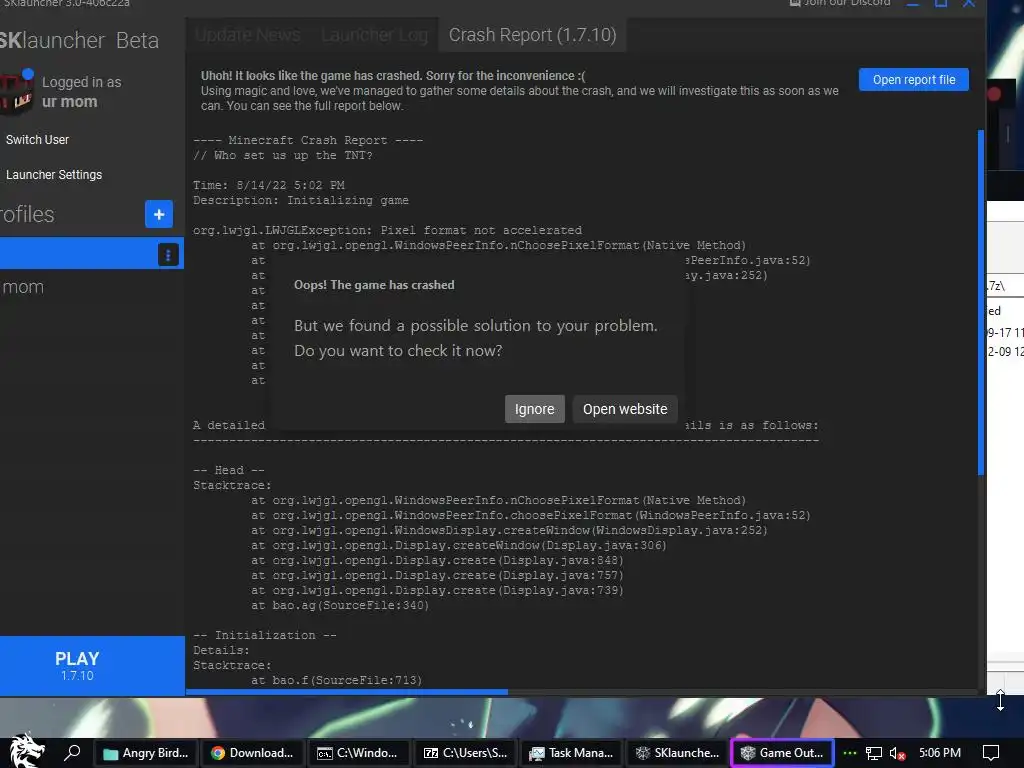Image resolution: width=1024 pixels, height=768 pixels.
Task: Open the crash report file
Action: [914, 80]
